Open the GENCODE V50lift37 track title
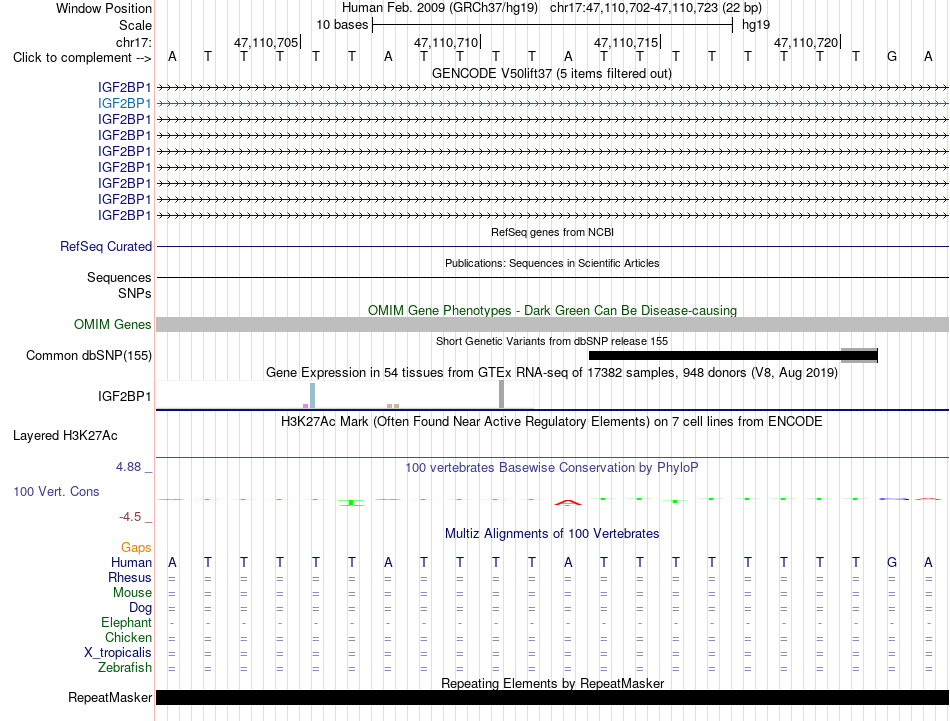The image size is (950, 721). click(x=551, y=74)
